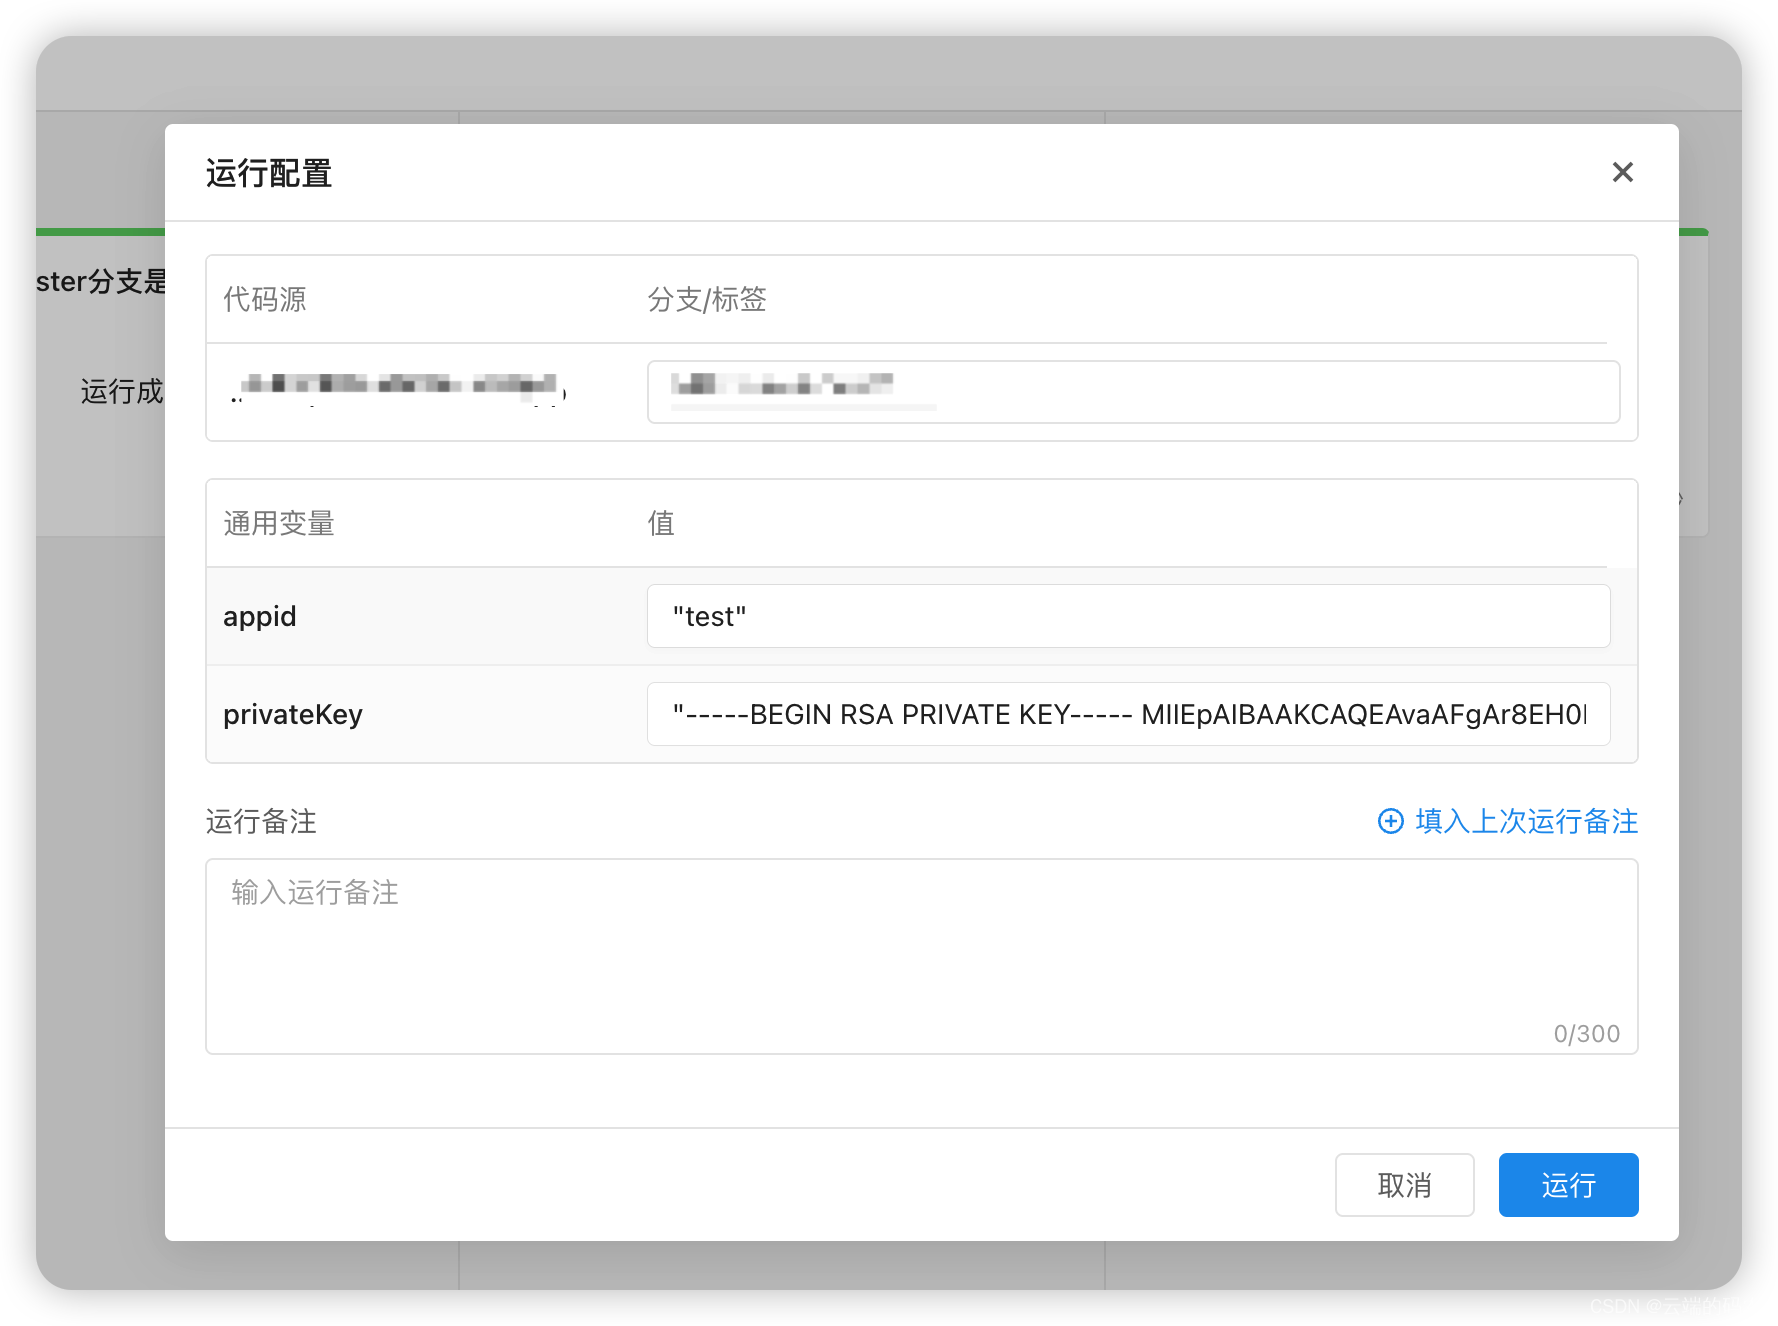Focus the appid value field containing "test"
This screenshot has height=1326, width=1778.
pyautogui.click(x=1128, y=616)
